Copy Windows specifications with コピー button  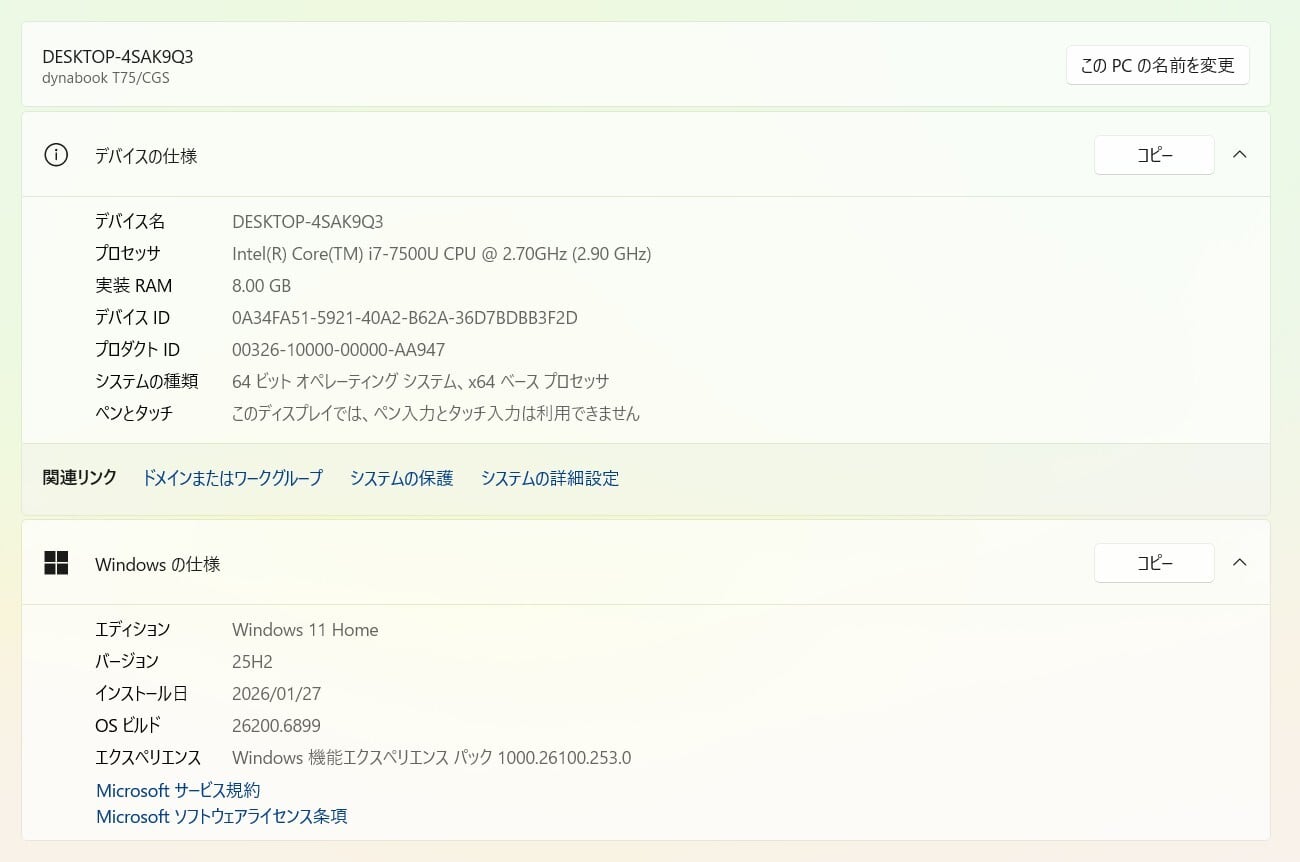point(1154,563)
